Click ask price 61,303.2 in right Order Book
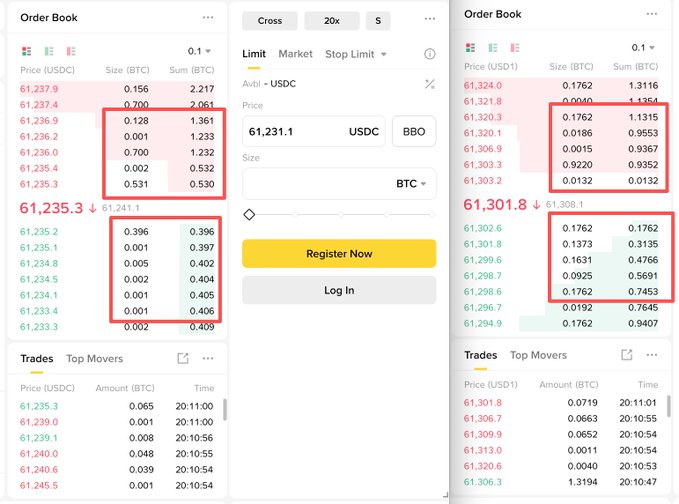This screenshot has width=679, height=504. pos(483,181)
